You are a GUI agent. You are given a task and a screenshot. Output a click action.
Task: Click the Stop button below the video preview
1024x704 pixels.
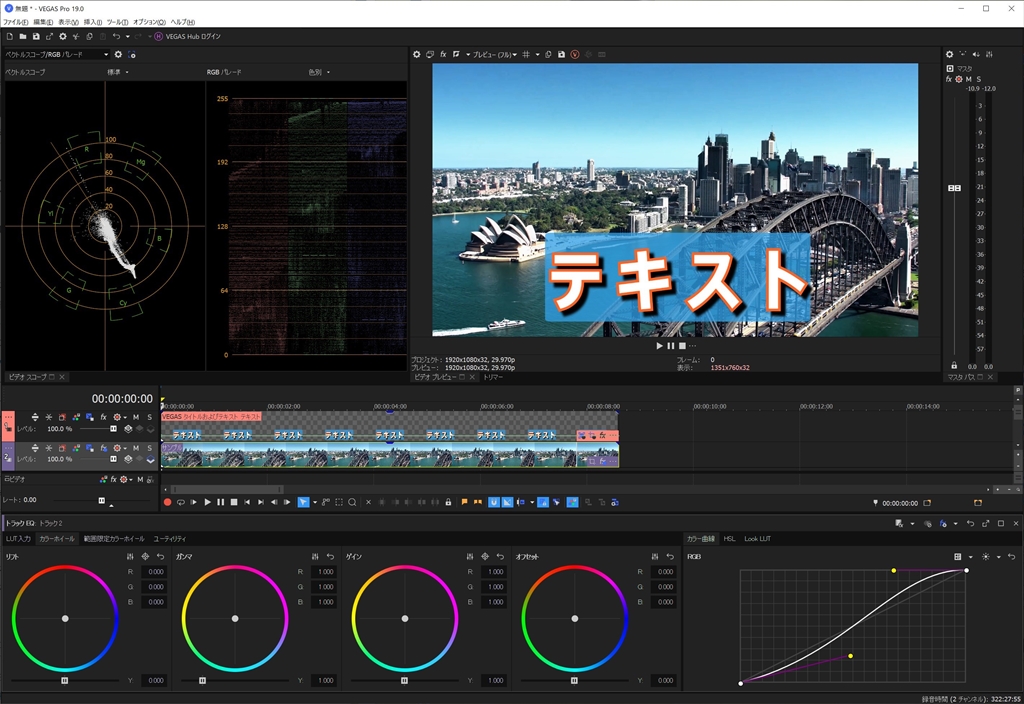click(x=682, y=346)
